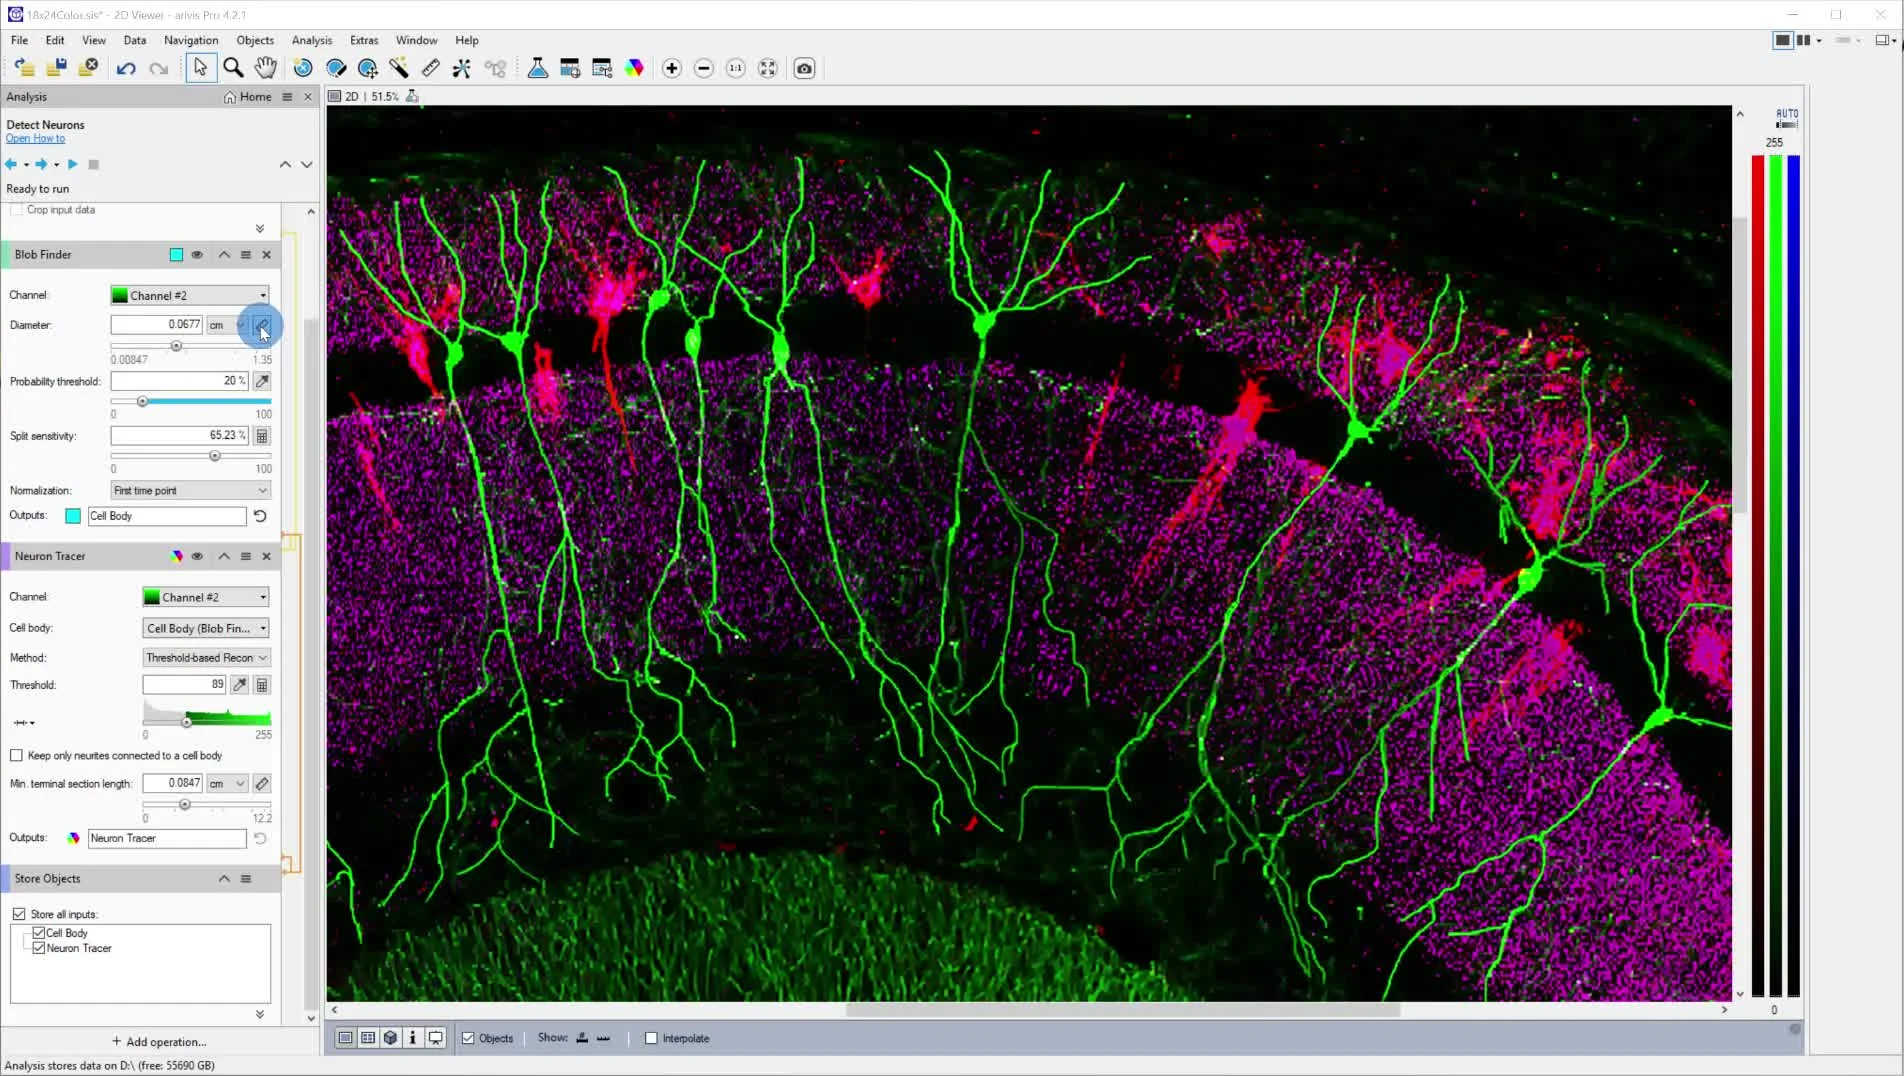Image resolution: width=1904 pixels, height=1076 pixels.
Task: Click the stop pipeline square button
Action: pos(93,164)
